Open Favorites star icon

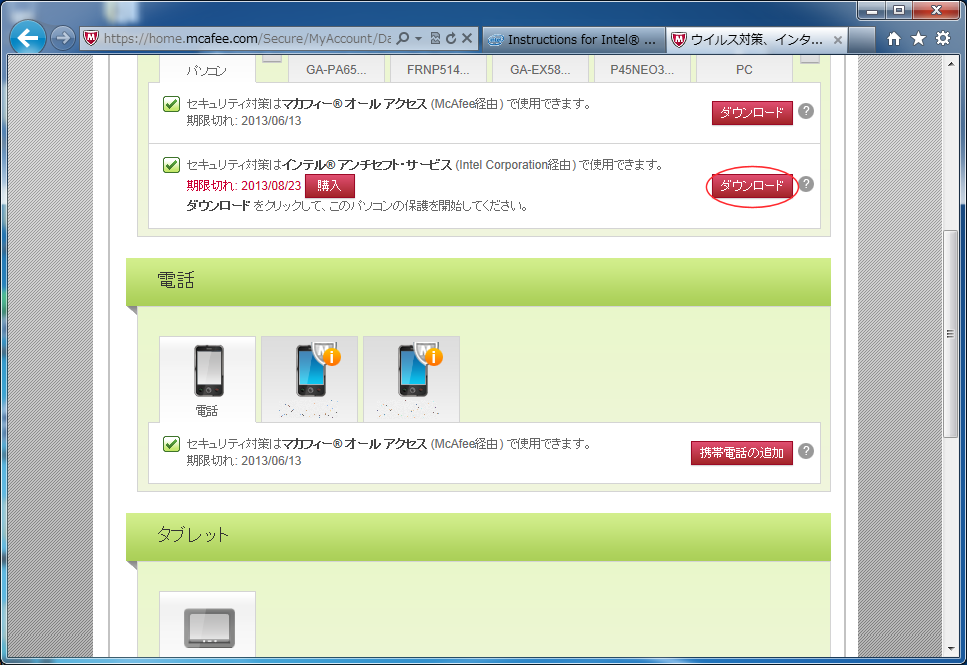pyautogui.click(x=918, y=39)
